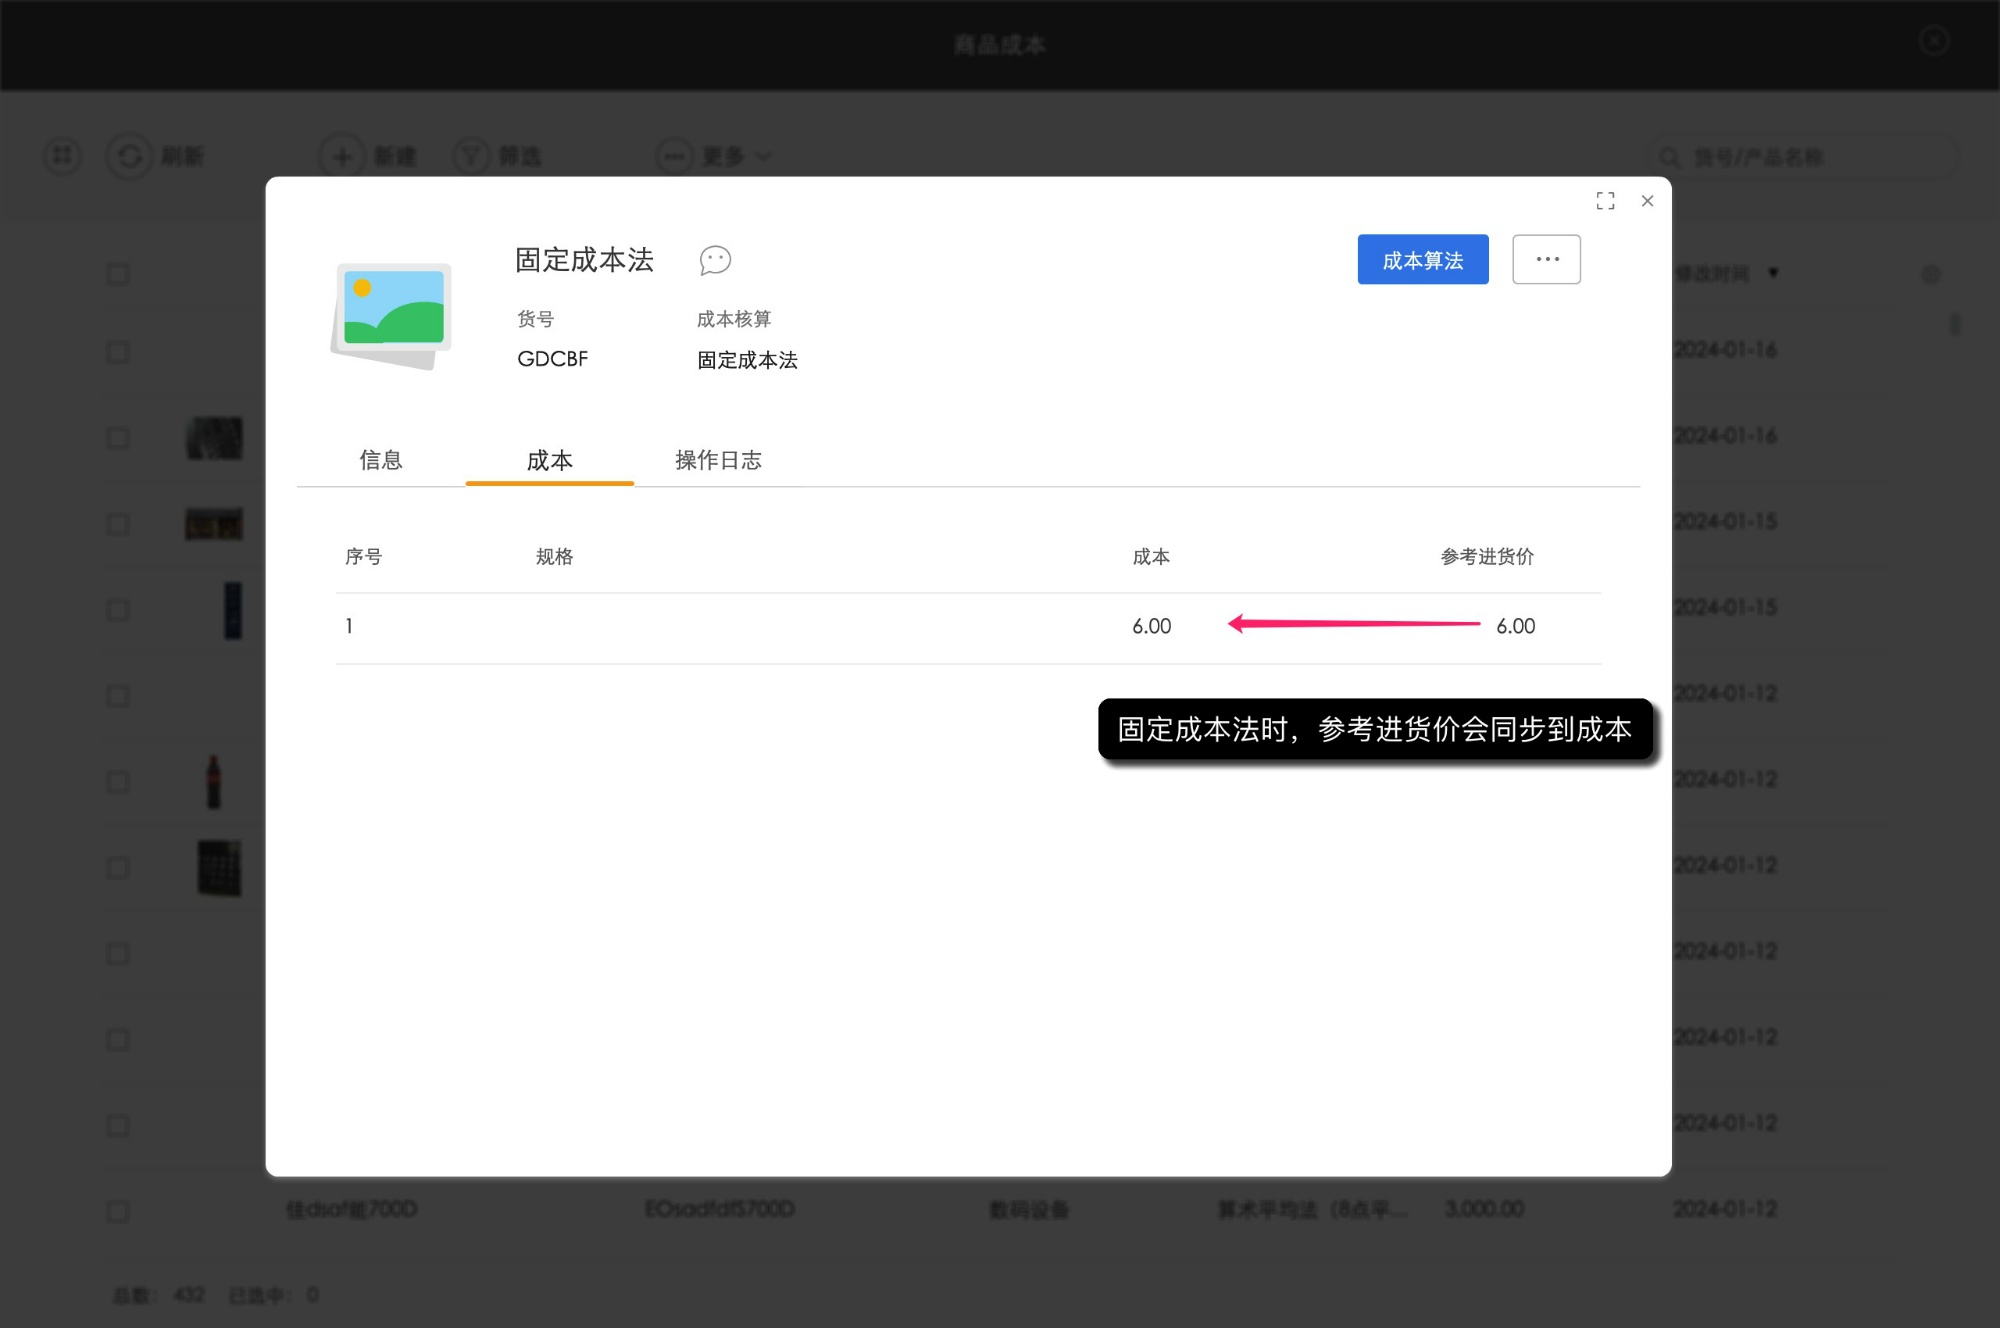Open the three-dot more options button

coord(1546,260)
